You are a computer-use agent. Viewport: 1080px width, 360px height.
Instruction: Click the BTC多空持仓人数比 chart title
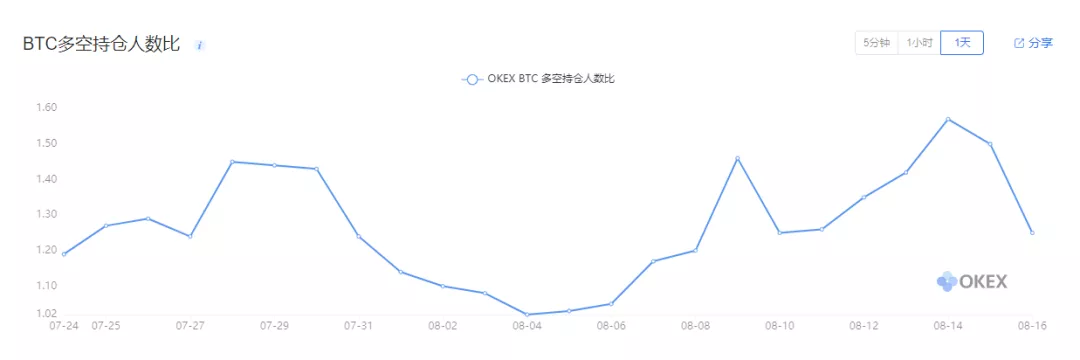click(x=101, y=45)
